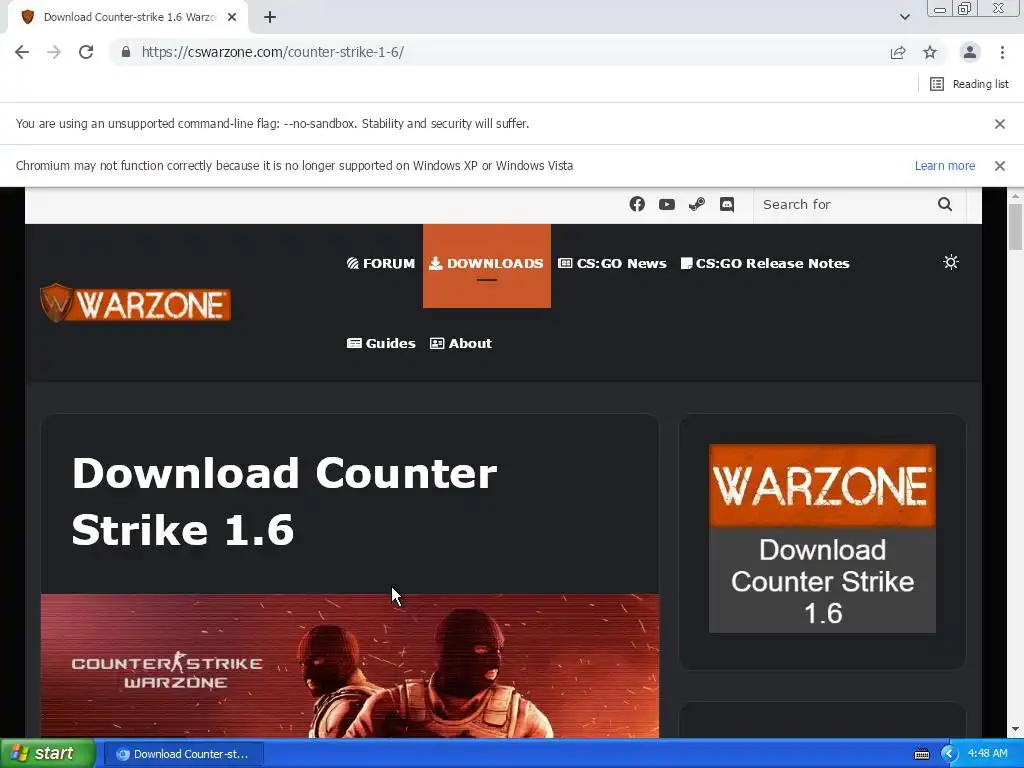Viewport: 1024px width, 768px height.
Task: Click the page vertical scrollbar thumb
Action: click(x=1015, y=227)
